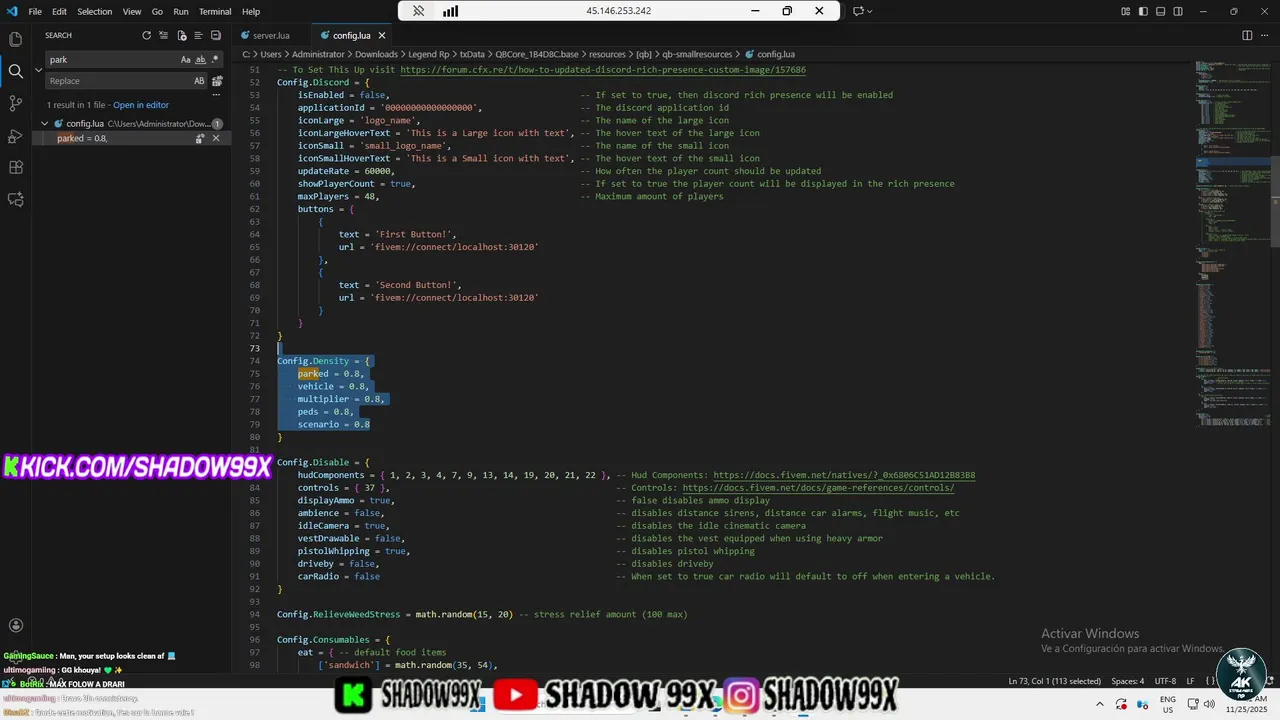
Task: Click the editor minimap
Action: [x=1231, y=243]
